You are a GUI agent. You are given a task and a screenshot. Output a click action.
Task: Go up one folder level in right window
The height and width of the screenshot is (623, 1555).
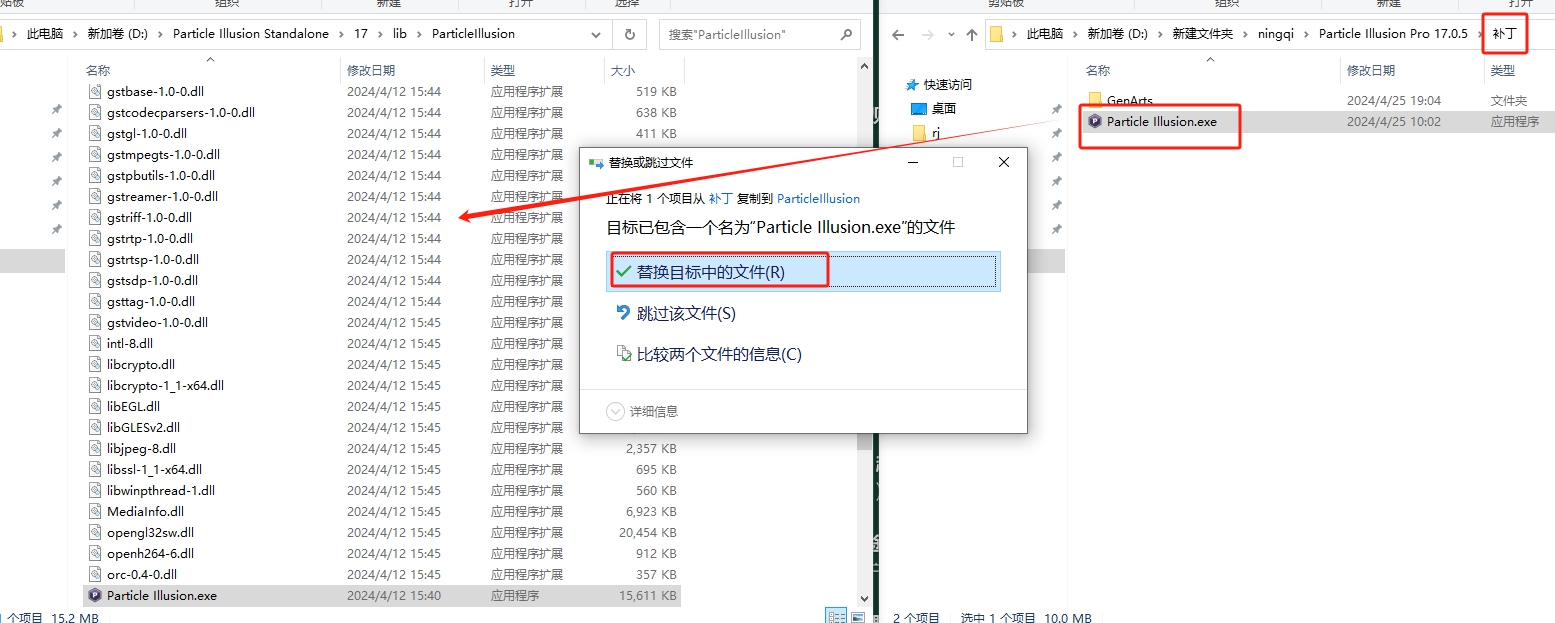tap(970, 34)
